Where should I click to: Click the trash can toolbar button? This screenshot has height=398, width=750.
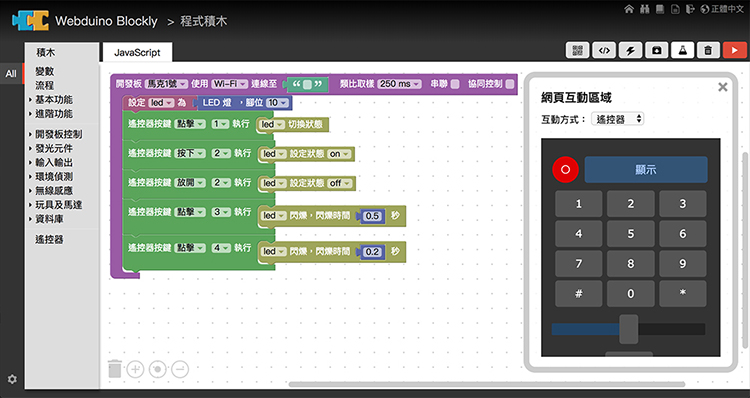click(708, 50)
